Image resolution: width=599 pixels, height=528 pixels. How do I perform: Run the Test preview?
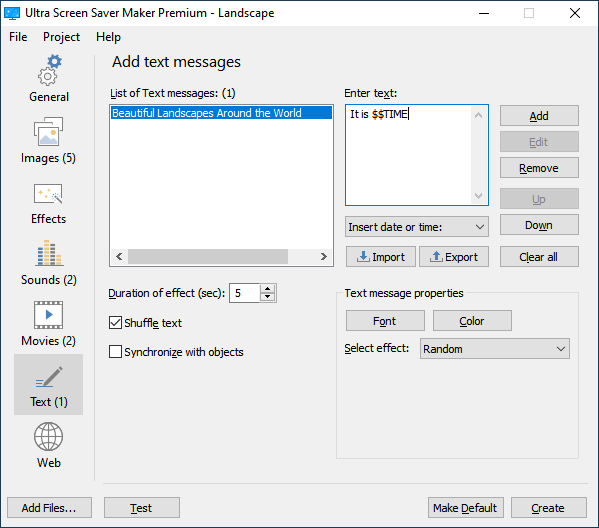coord(142,508)
